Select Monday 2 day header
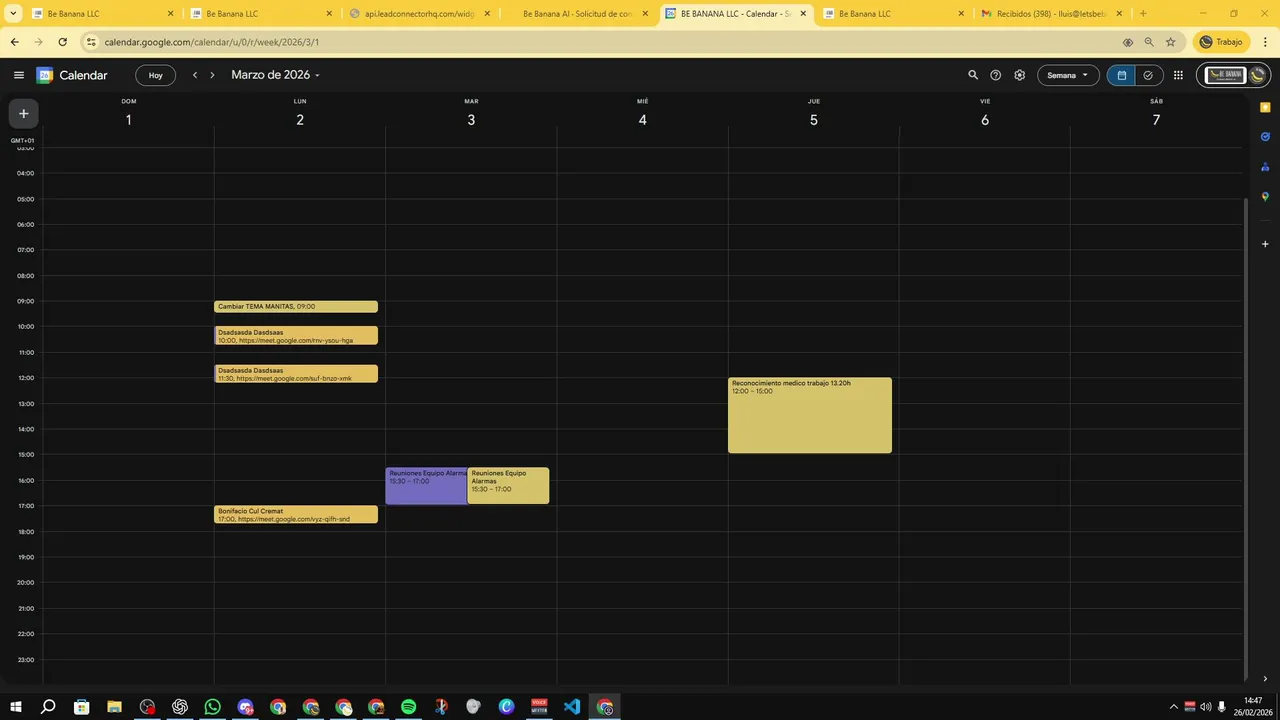This screenshot has height=720, width=1280. [300, 120]
